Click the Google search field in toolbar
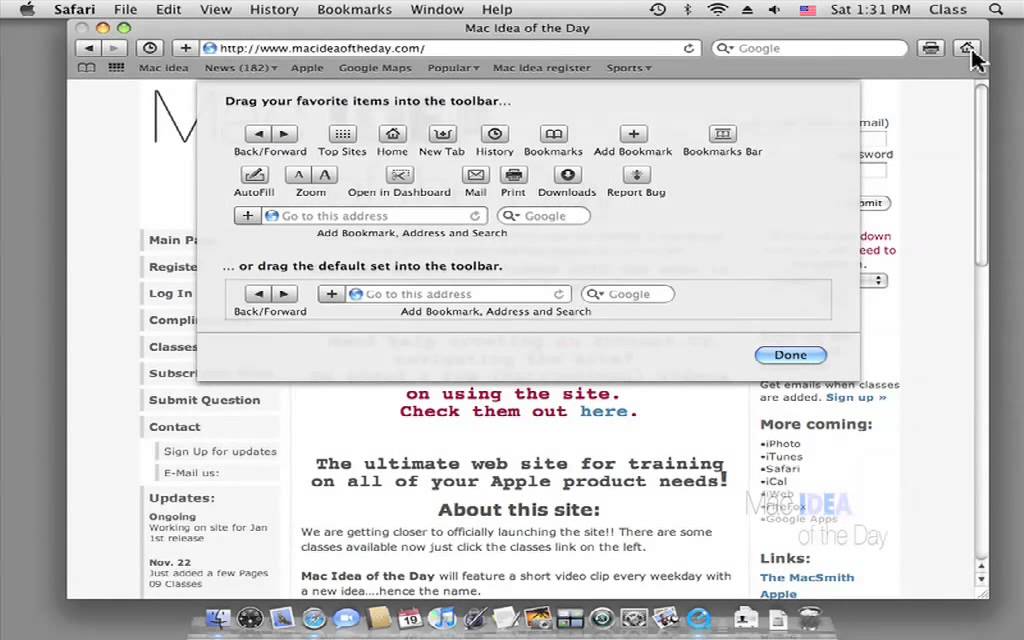This screenshot has height=640, width=1024. [810, 48]
